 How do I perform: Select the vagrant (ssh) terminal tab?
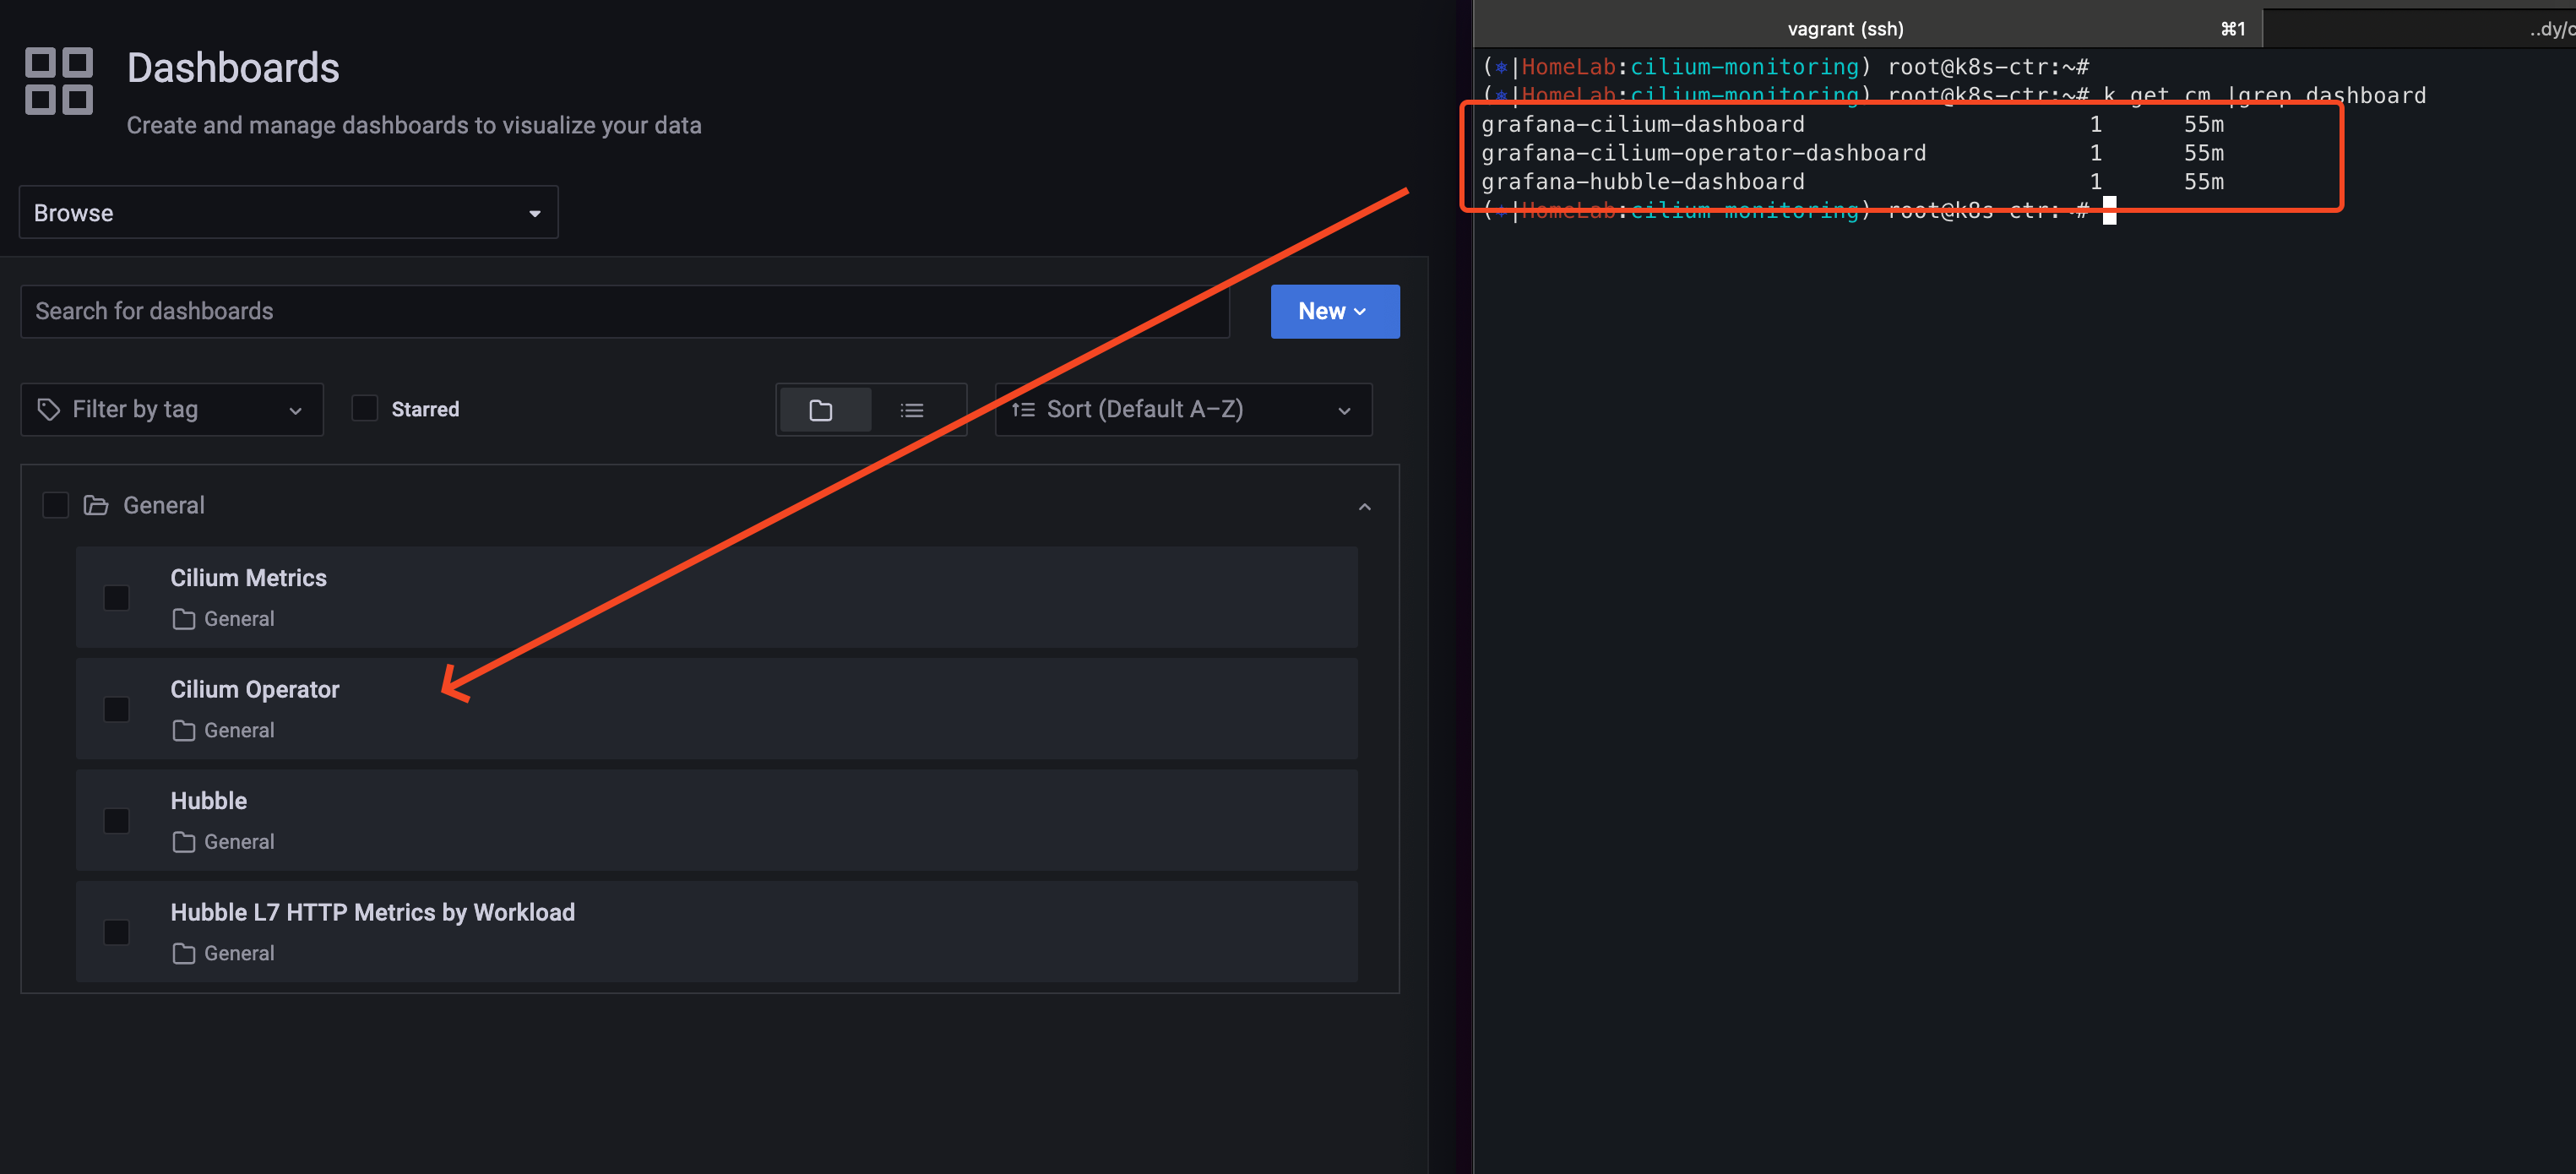[x=1845, y=29]
